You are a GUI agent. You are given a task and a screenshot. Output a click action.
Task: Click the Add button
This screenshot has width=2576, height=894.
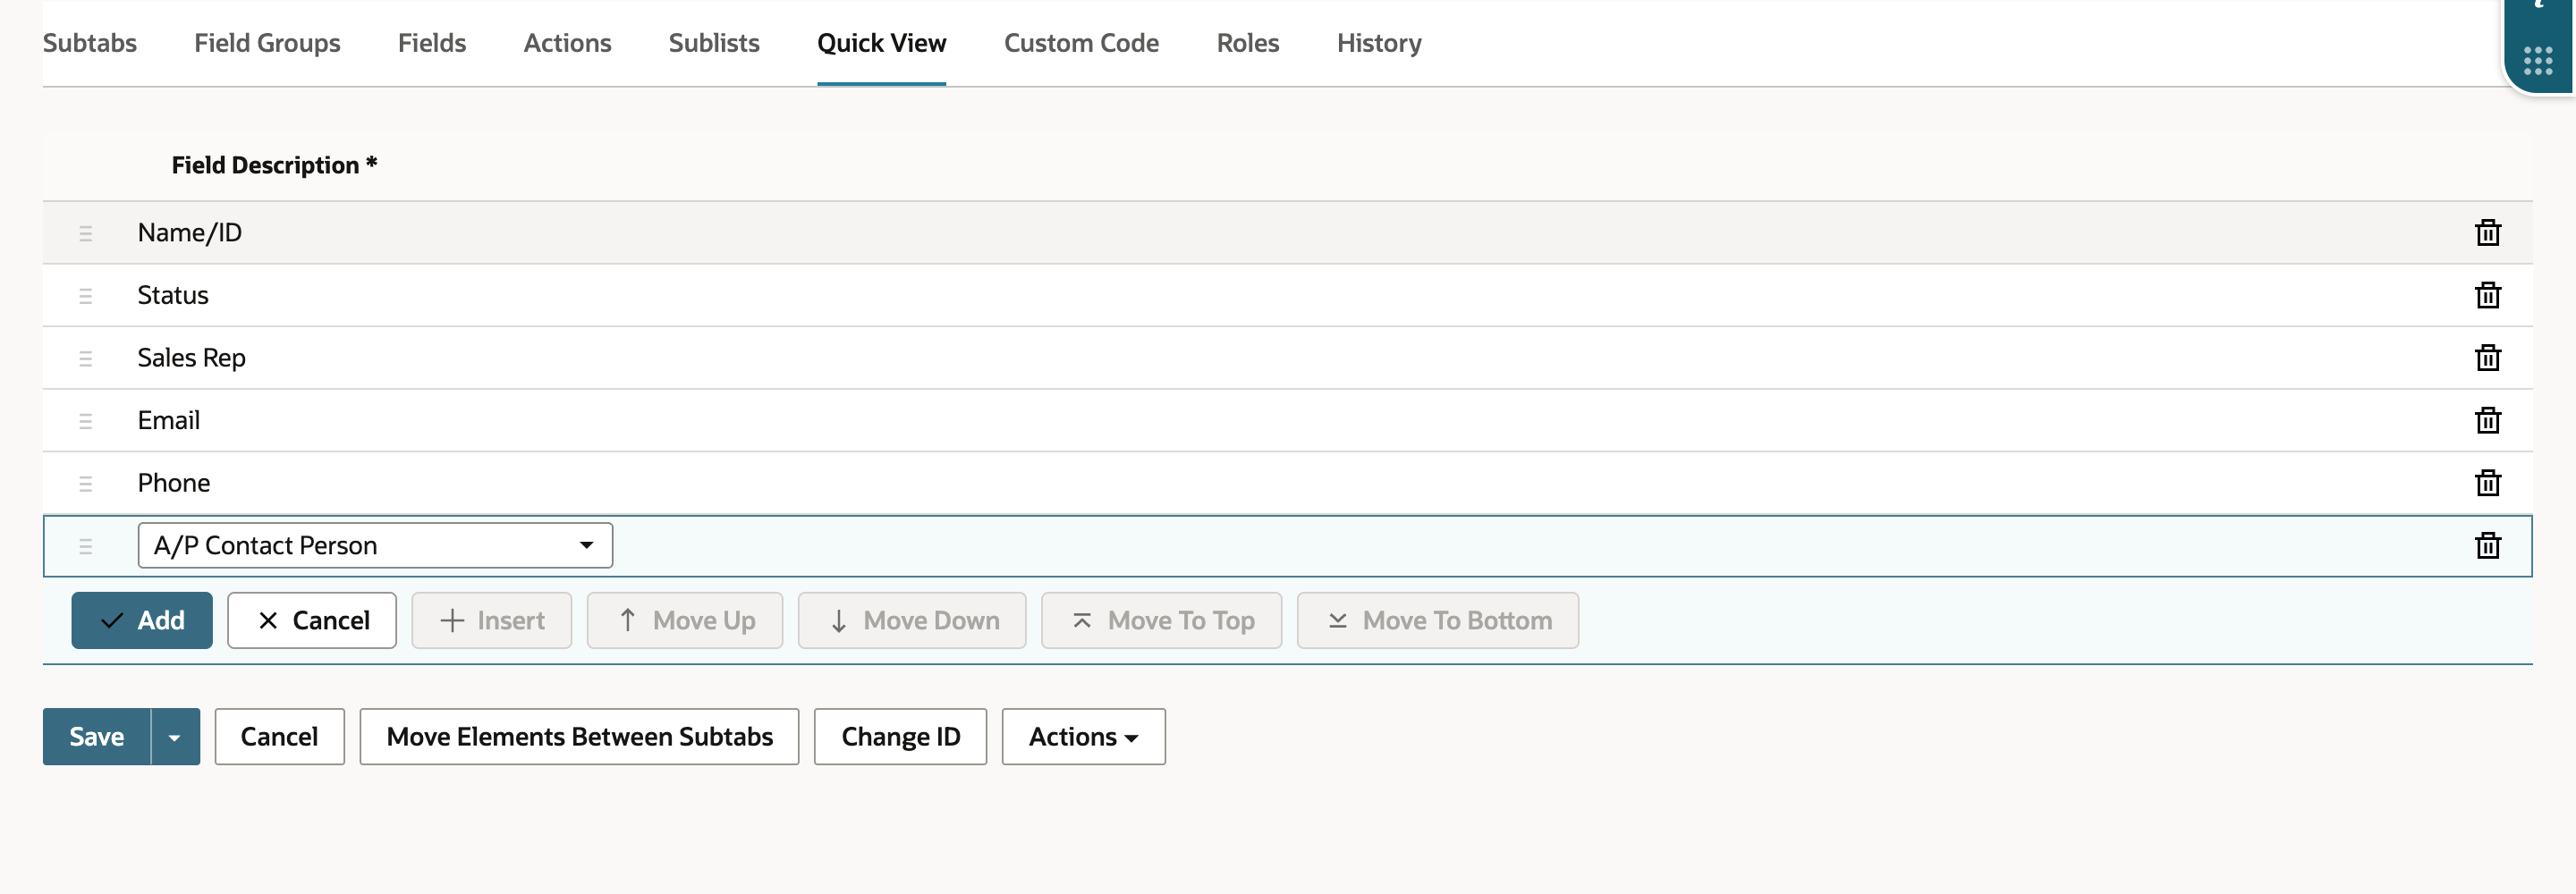[142, 620]
